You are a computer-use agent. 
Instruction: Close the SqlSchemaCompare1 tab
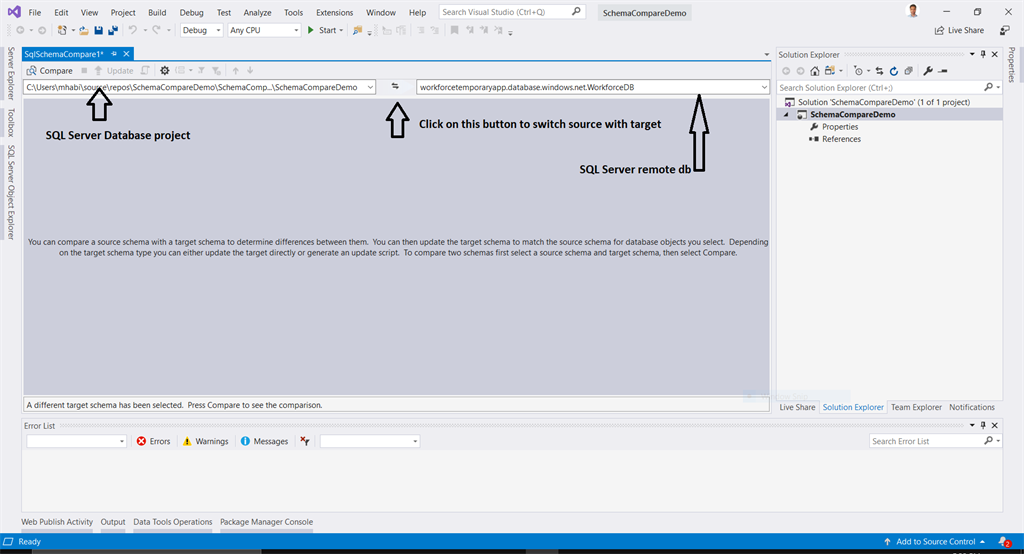[127, 54]
